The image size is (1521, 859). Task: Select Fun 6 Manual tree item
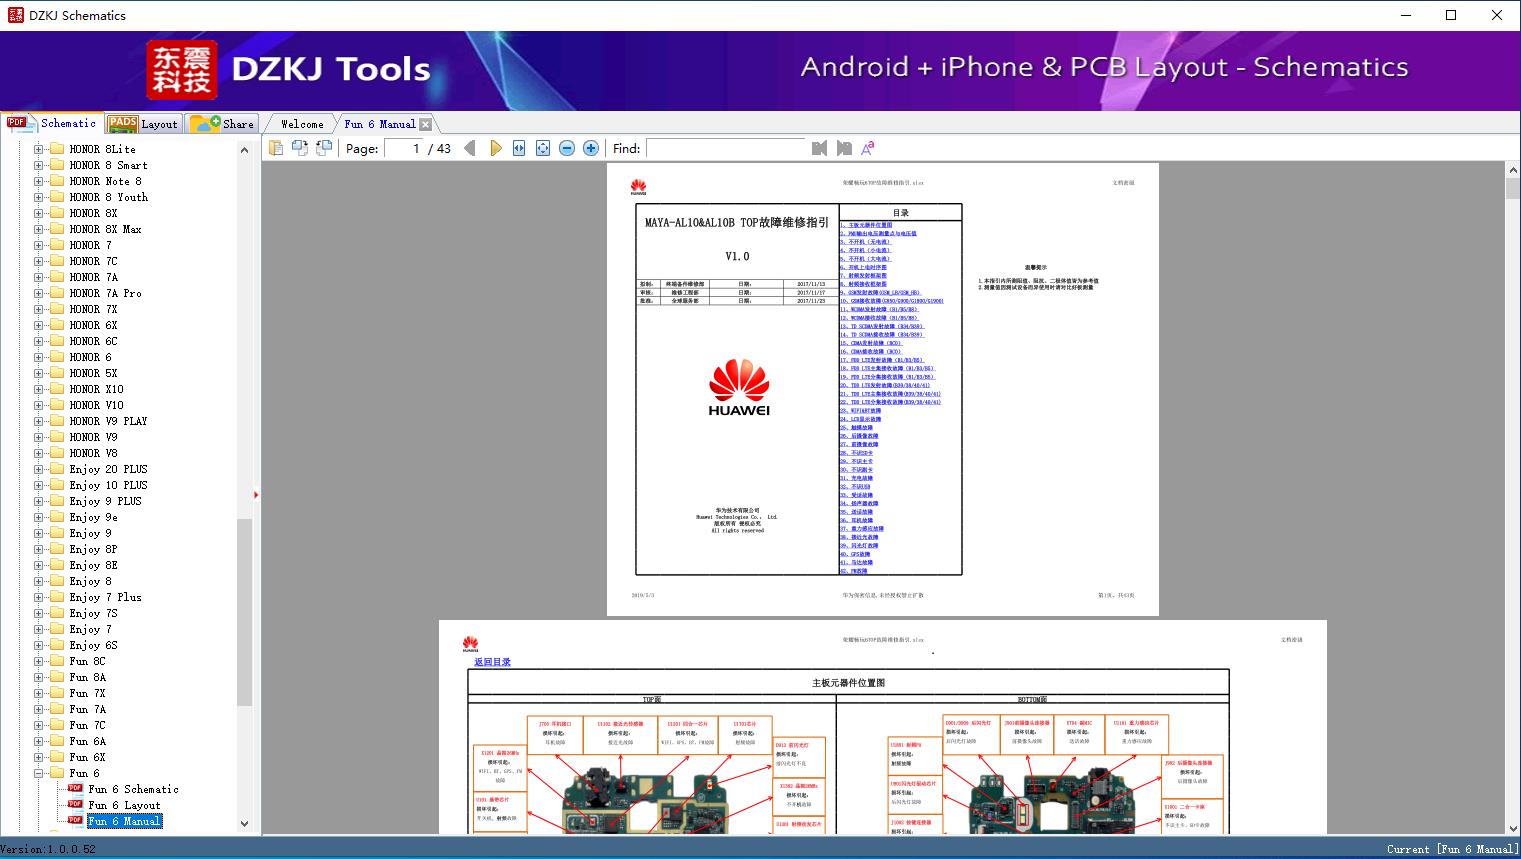pos(124,821)
